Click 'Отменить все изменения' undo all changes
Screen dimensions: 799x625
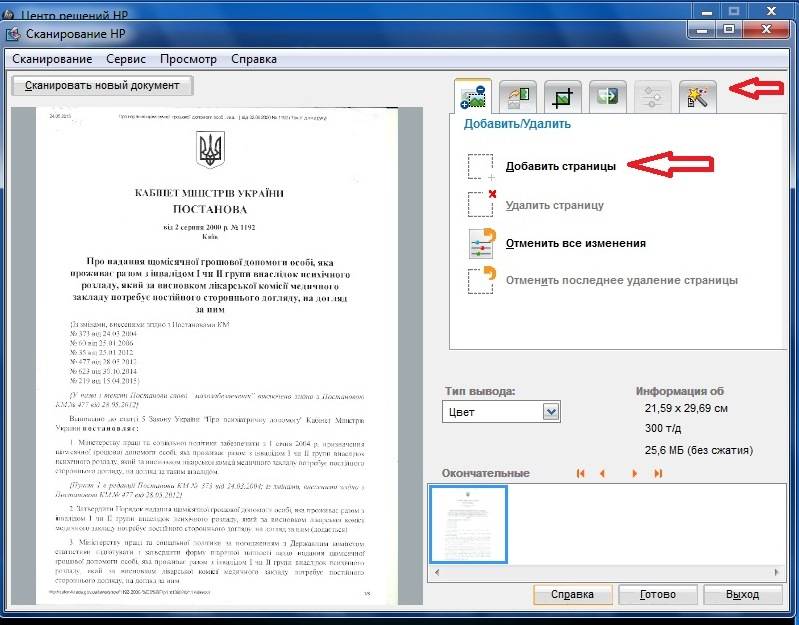(575, 243)
